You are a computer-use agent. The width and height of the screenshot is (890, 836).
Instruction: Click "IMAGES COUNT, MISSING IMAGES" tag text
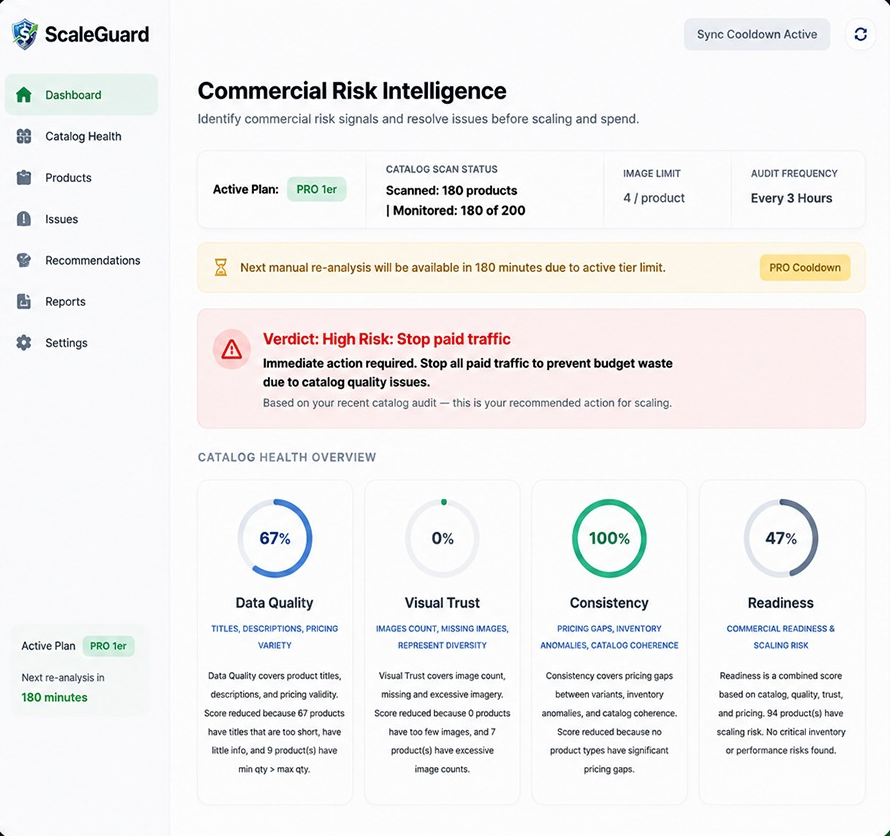(442, 629)
